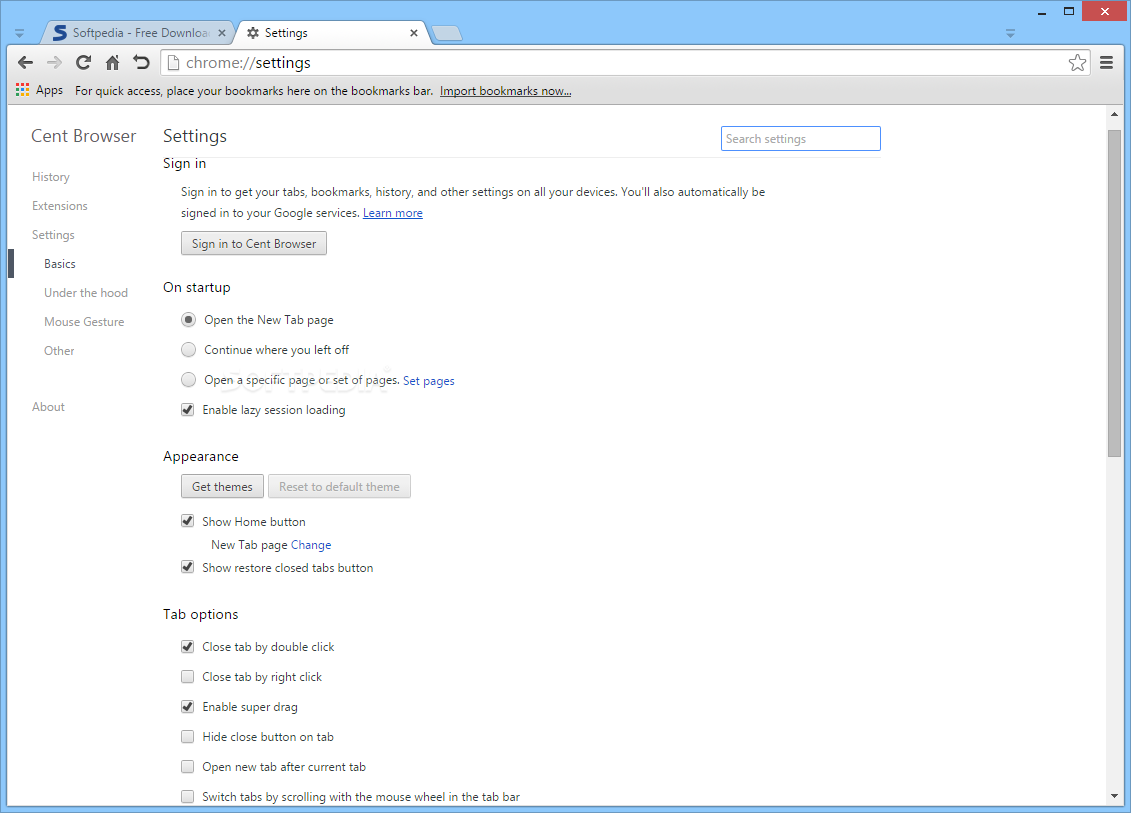Enable switch tabs by mouse wheel scrolling
The height and width of the screenshot is (813, 1131).
click(188, 796)
